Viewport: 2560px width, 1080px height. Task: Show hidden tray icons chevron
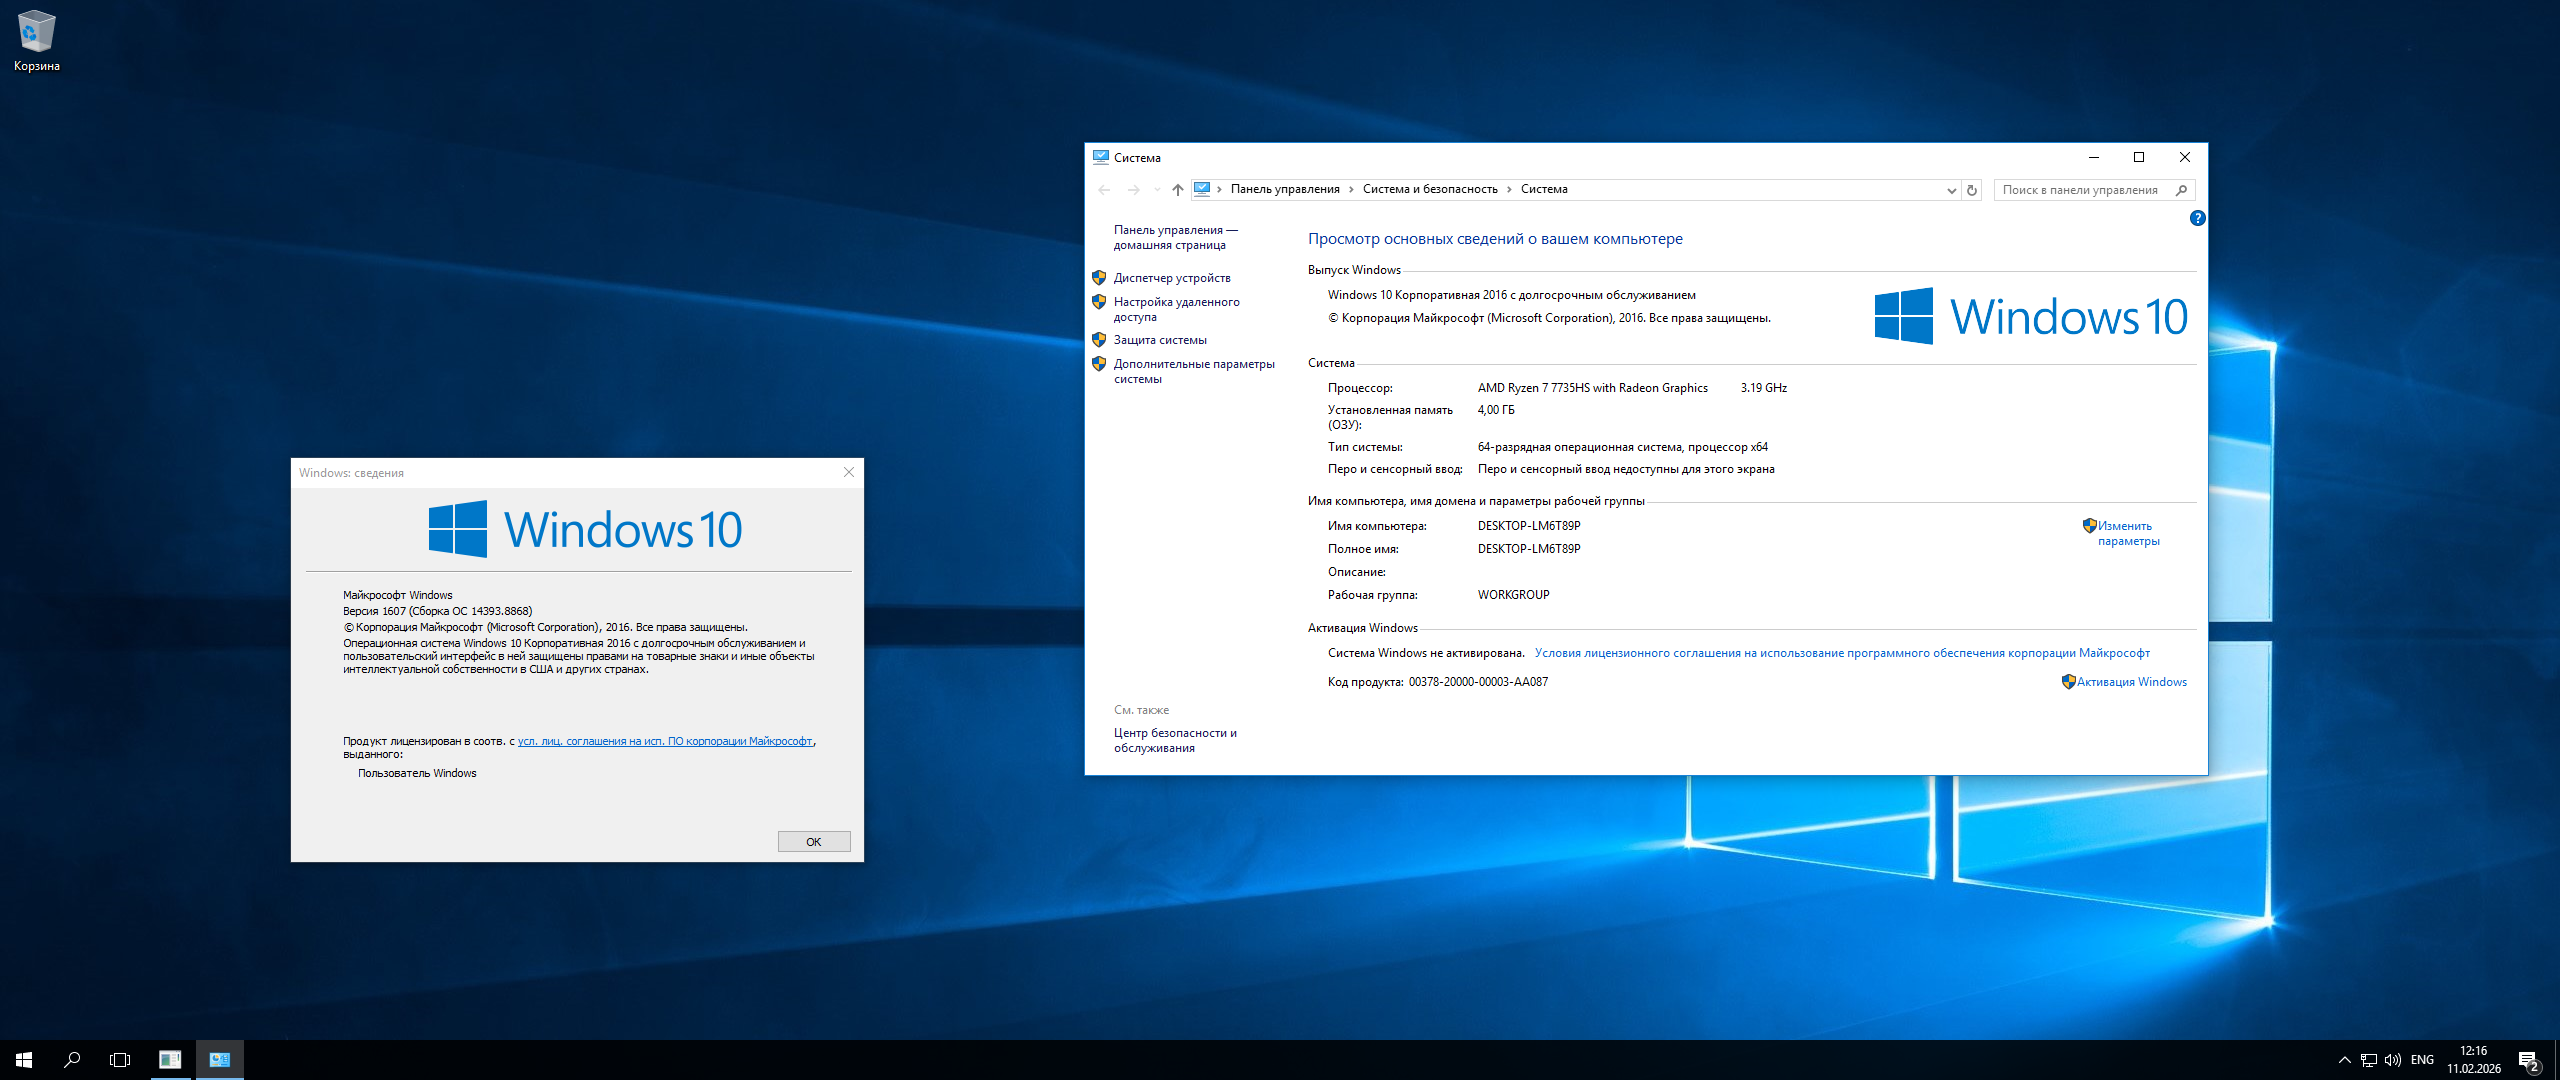pyautogui.click(x=2344, y=1060)
